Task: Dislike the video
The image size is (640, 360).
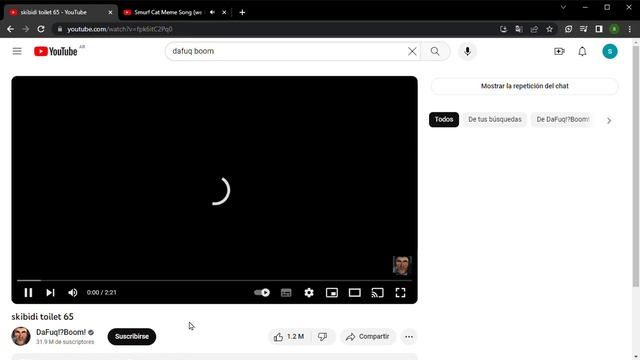Action: [322, 337]
